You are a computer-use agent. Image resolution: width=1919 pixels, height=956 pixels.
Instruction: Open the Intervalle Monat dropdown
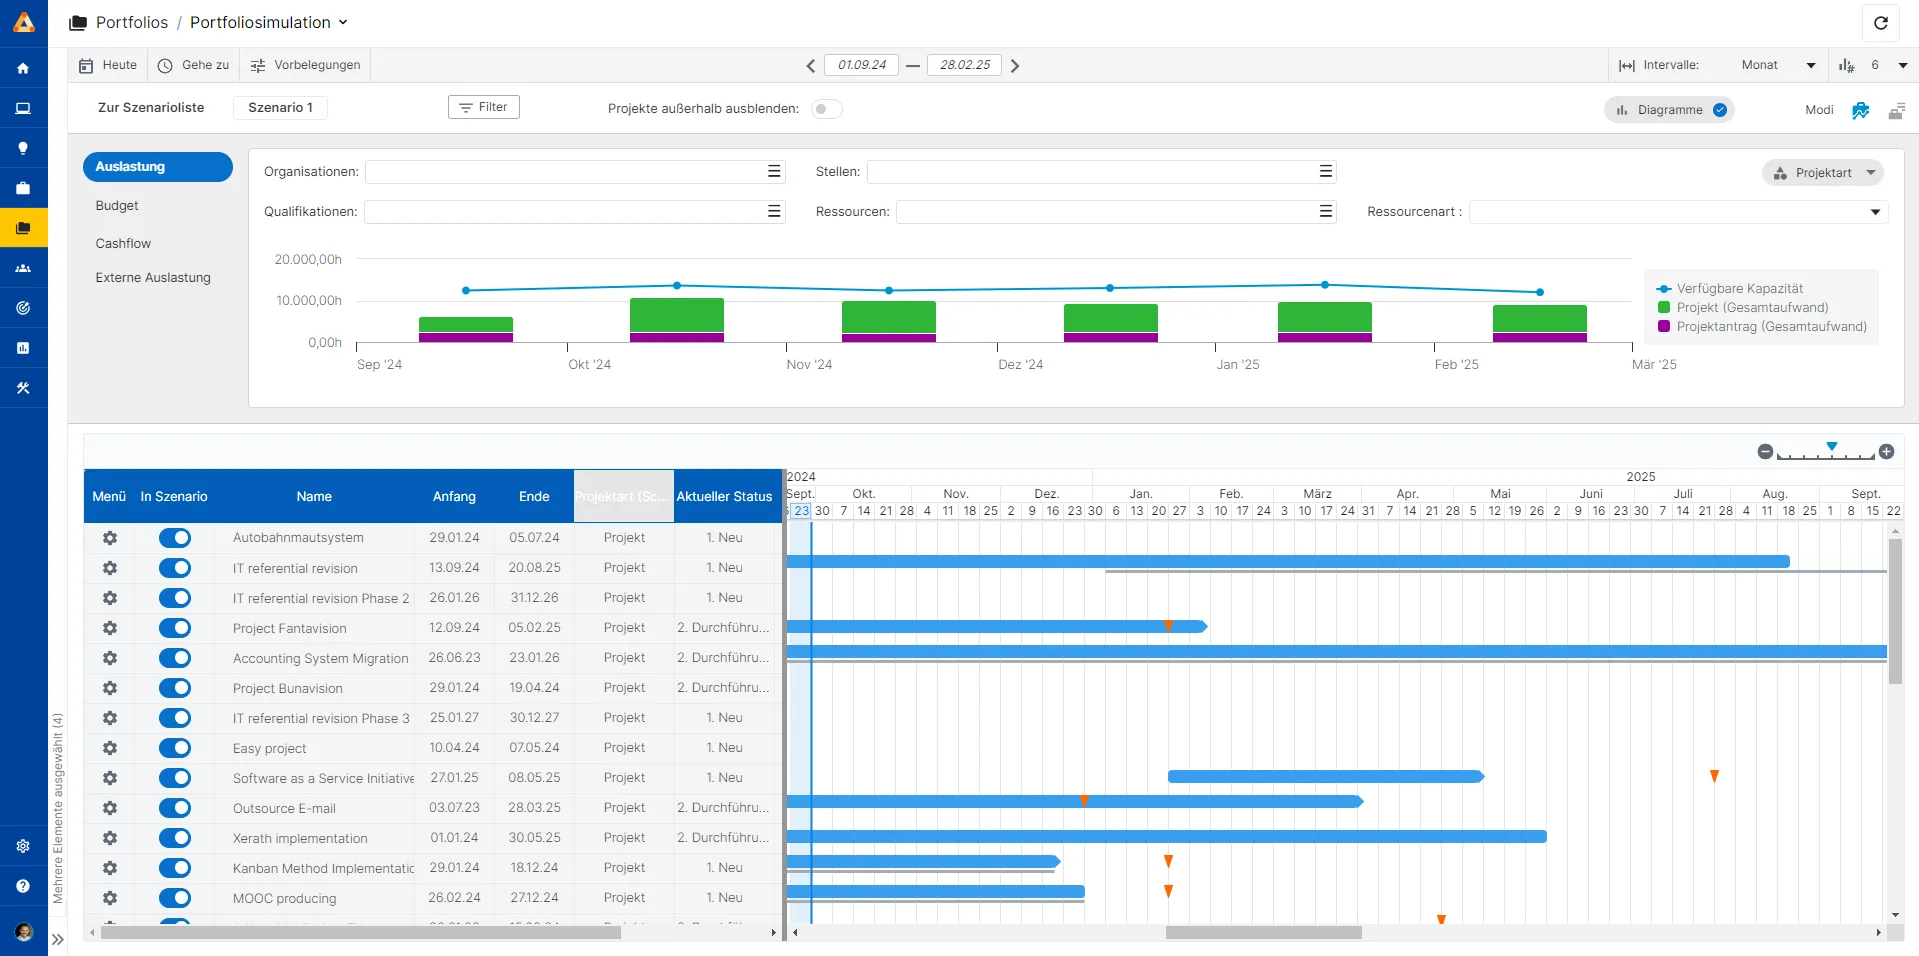(1777, 65)
